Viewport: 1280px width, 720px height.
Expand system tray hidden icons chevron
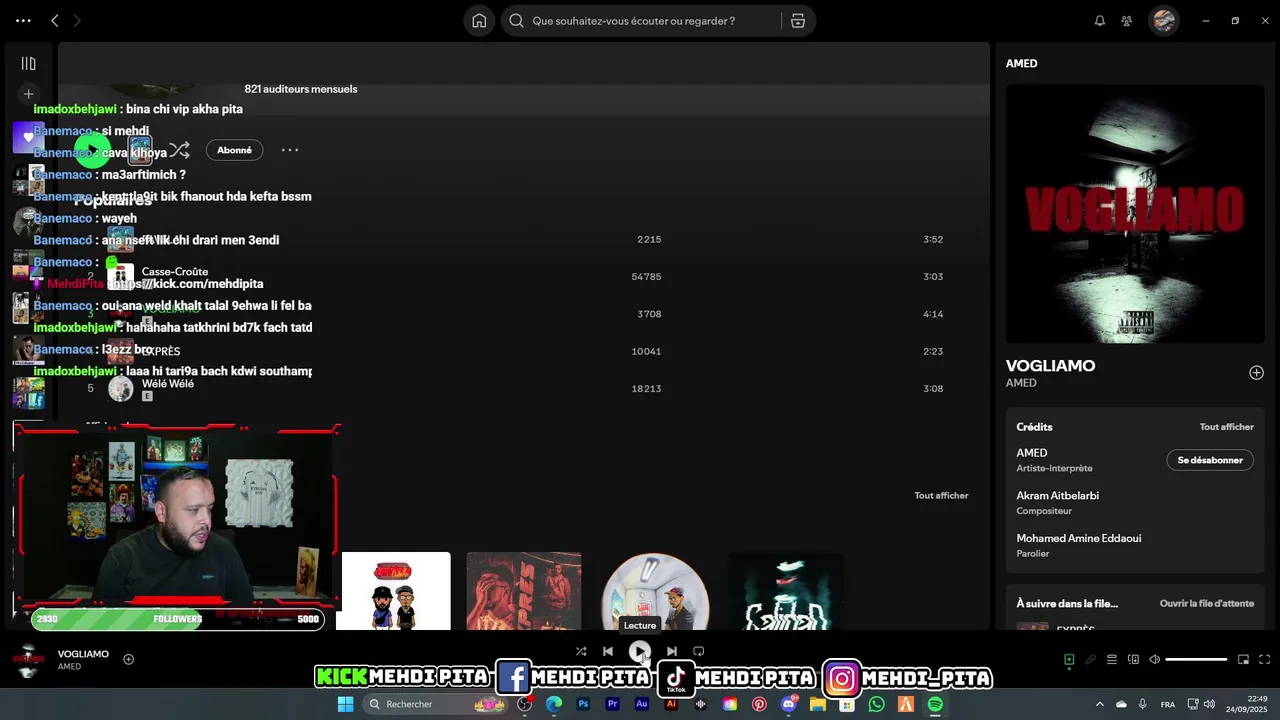click(1100, 704)
